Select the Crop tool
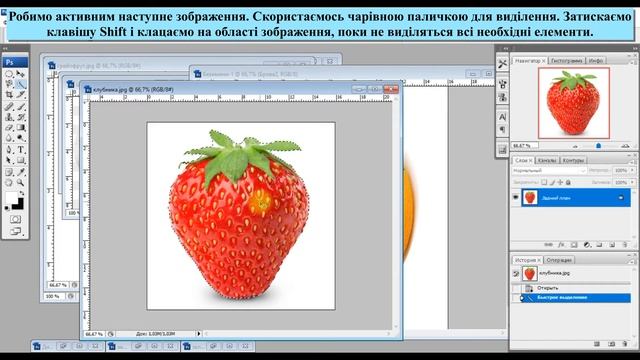640x360 pixels. (x=9, y=95)
